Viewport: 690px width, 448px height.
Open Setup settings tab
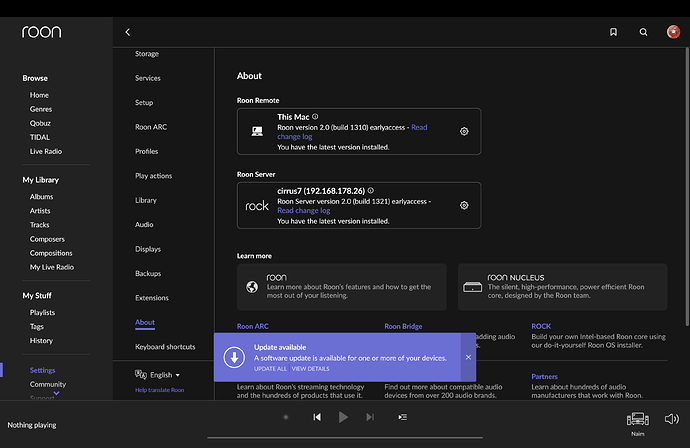pos(144,103)
